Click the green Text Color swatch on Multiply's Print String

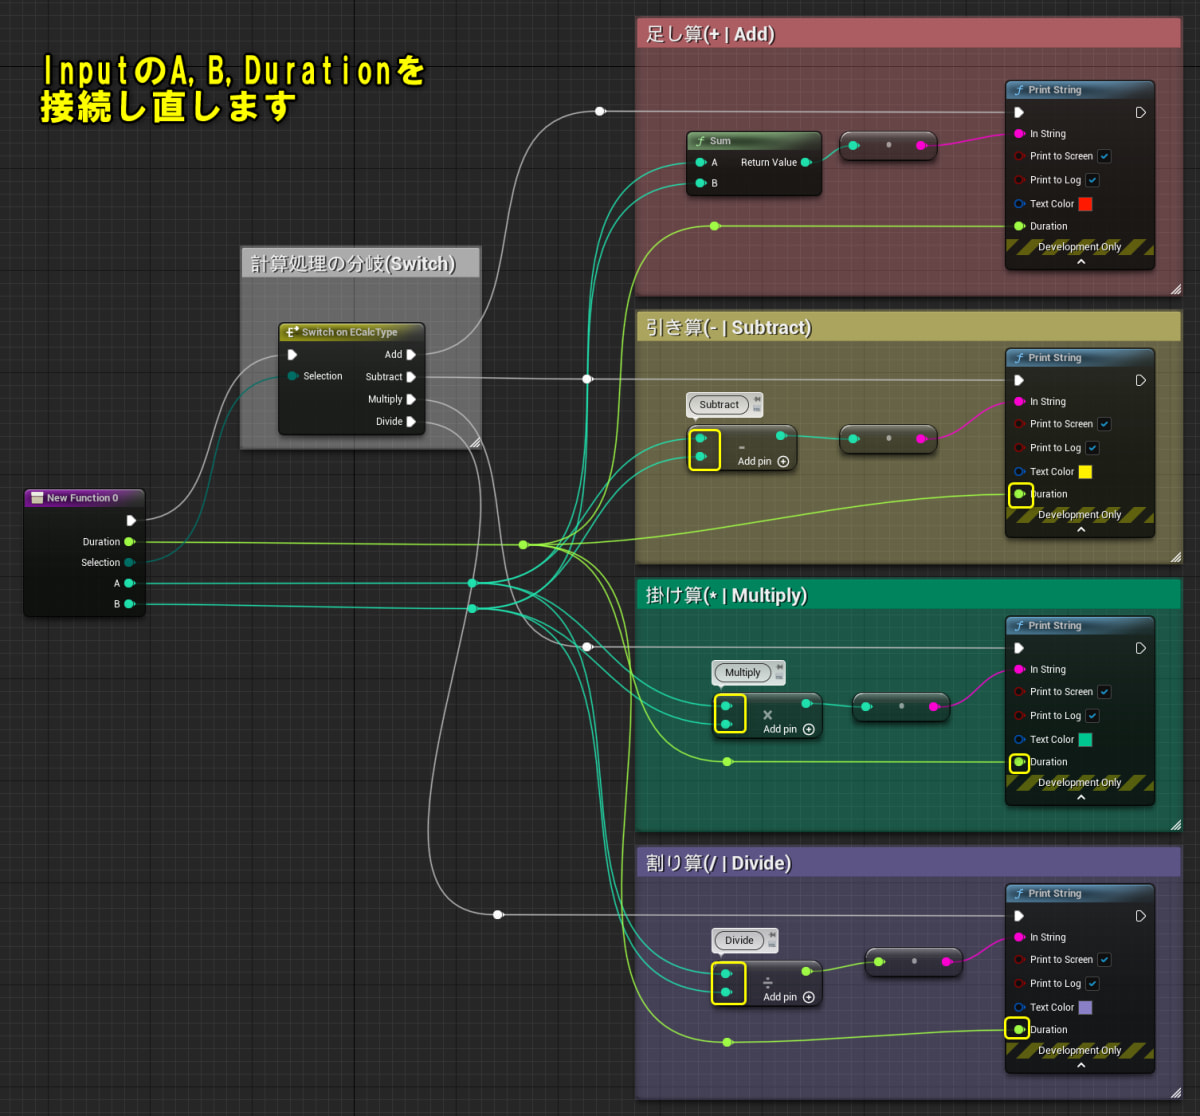click(1086, 739)
